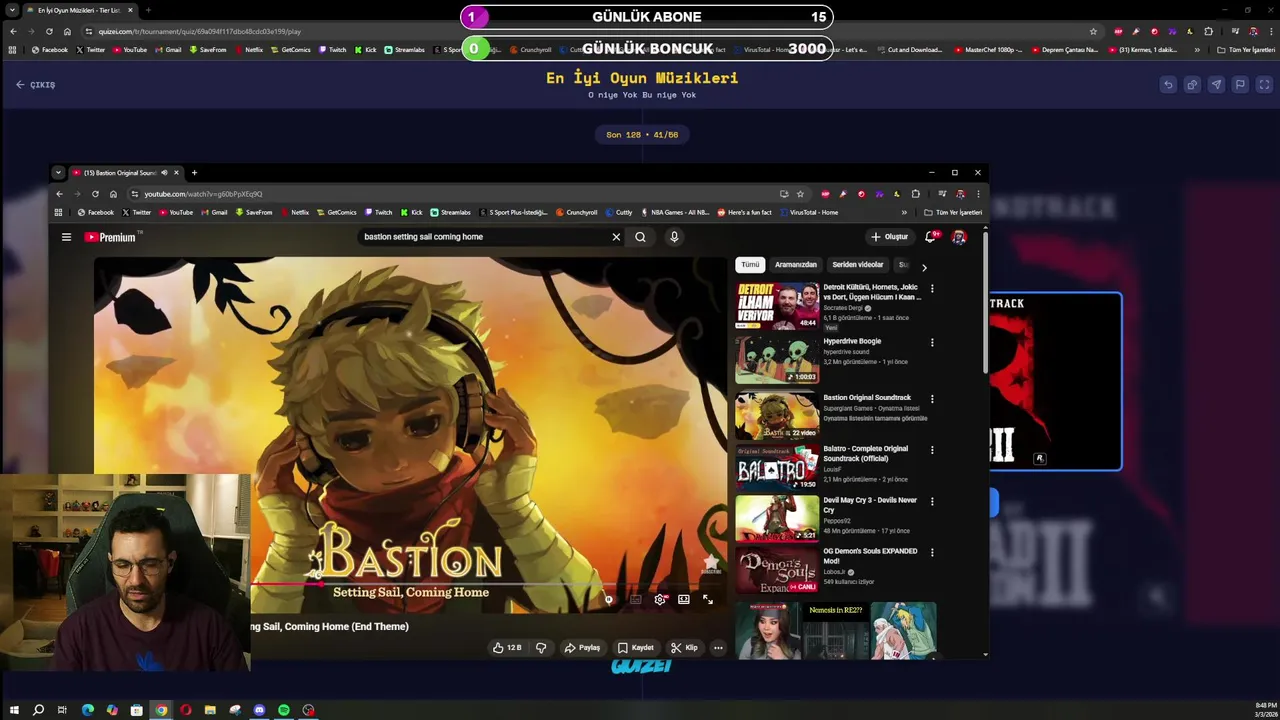Screen dimensions: 1280x720
Task: Open Devil May Cry 3 video title
Action: click(870, 505)
